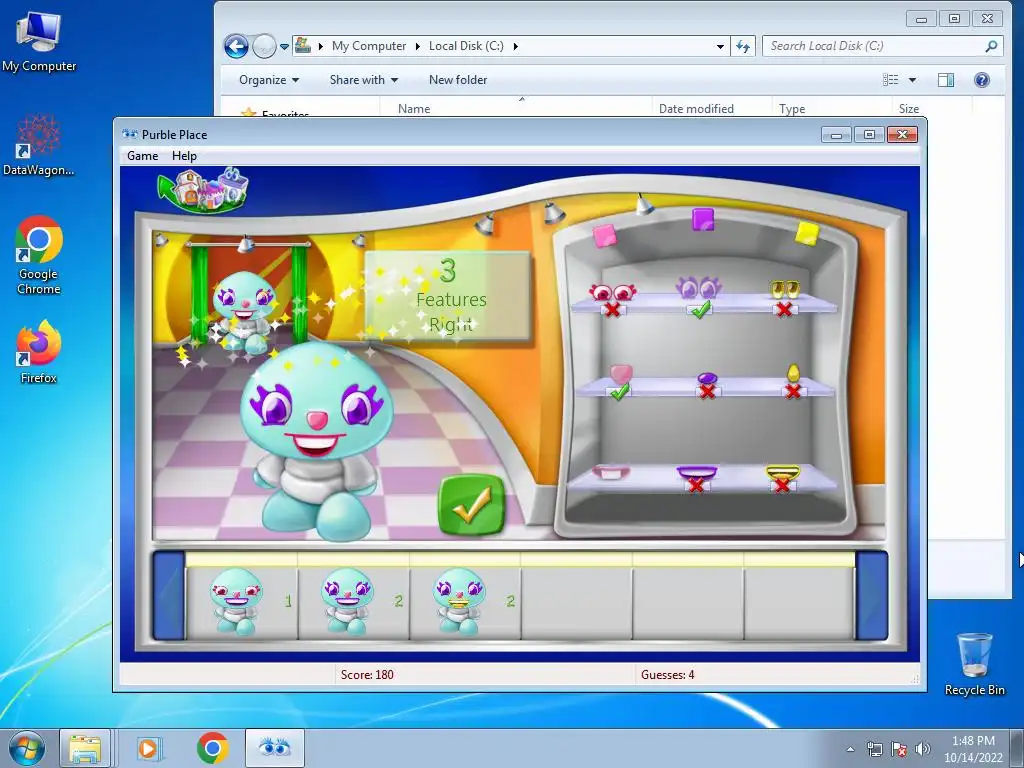The height and width of the screenshot is (768, 1024).
Task: View the second guess thumbnail with purple mouth
Action: pos(354,602)
